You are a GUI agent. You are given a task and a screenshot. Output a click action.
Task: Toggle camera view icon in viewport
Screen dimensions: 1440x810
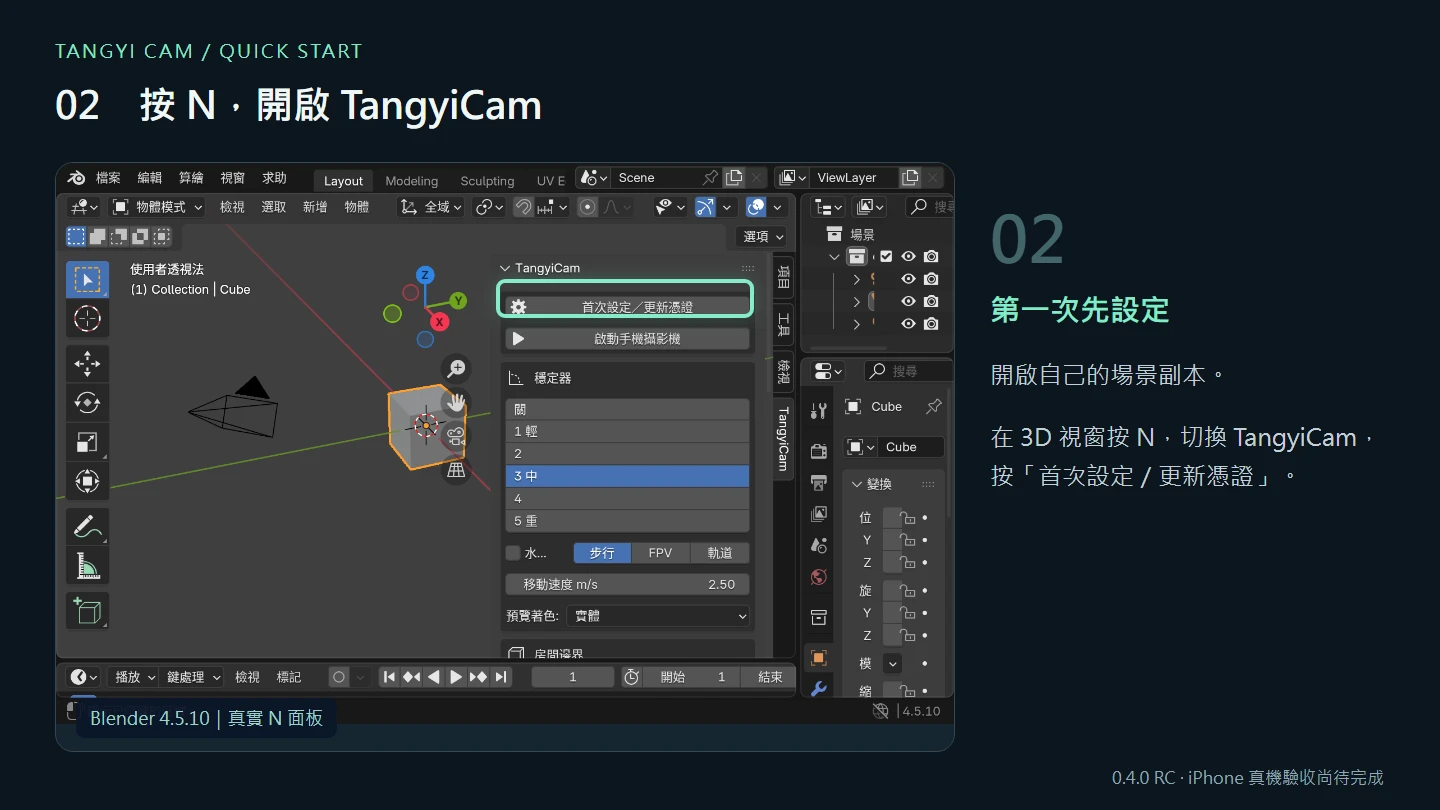pyautogui.click(x=456, y=436)
